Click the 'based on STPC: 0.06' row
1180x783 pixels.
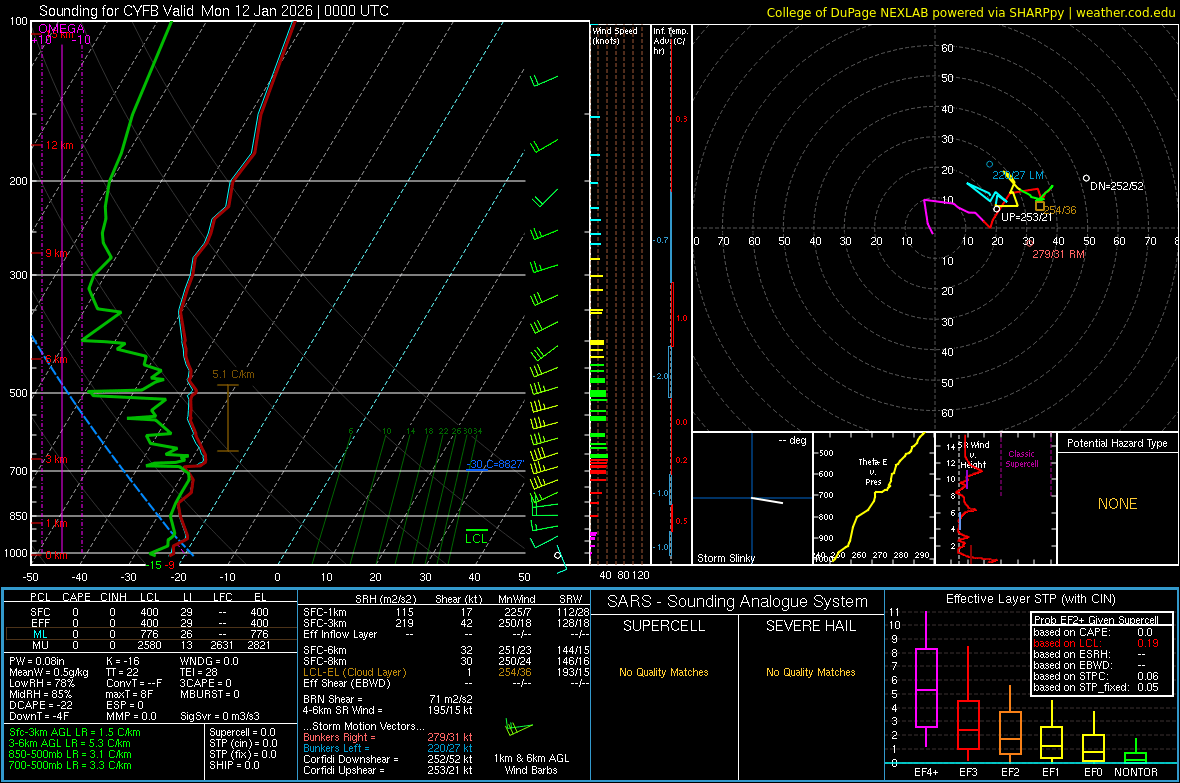pyautogui.click(x=1096, y=676)
